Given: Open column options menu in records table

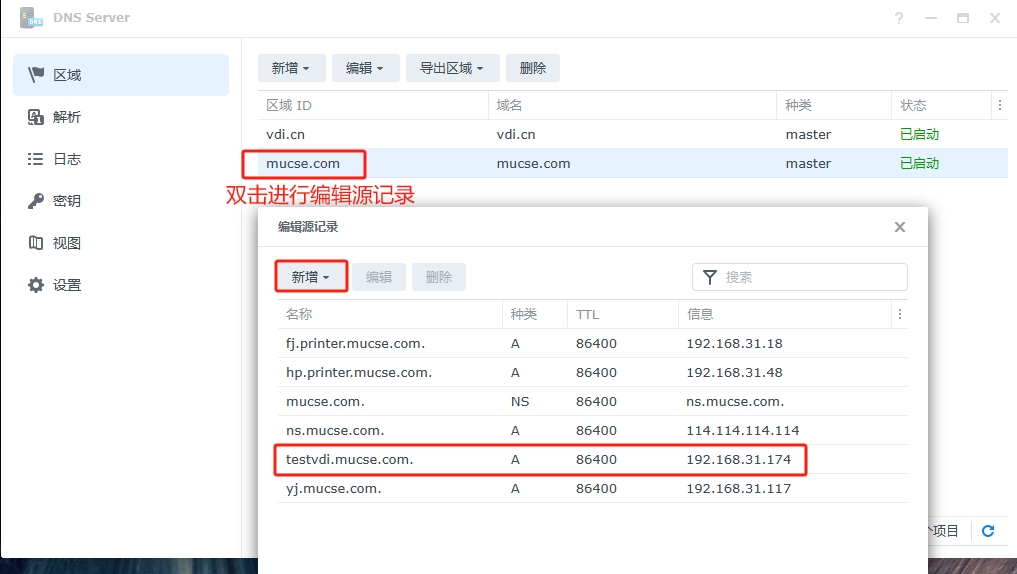Looking at the screenshot, I should coord(899,314).
